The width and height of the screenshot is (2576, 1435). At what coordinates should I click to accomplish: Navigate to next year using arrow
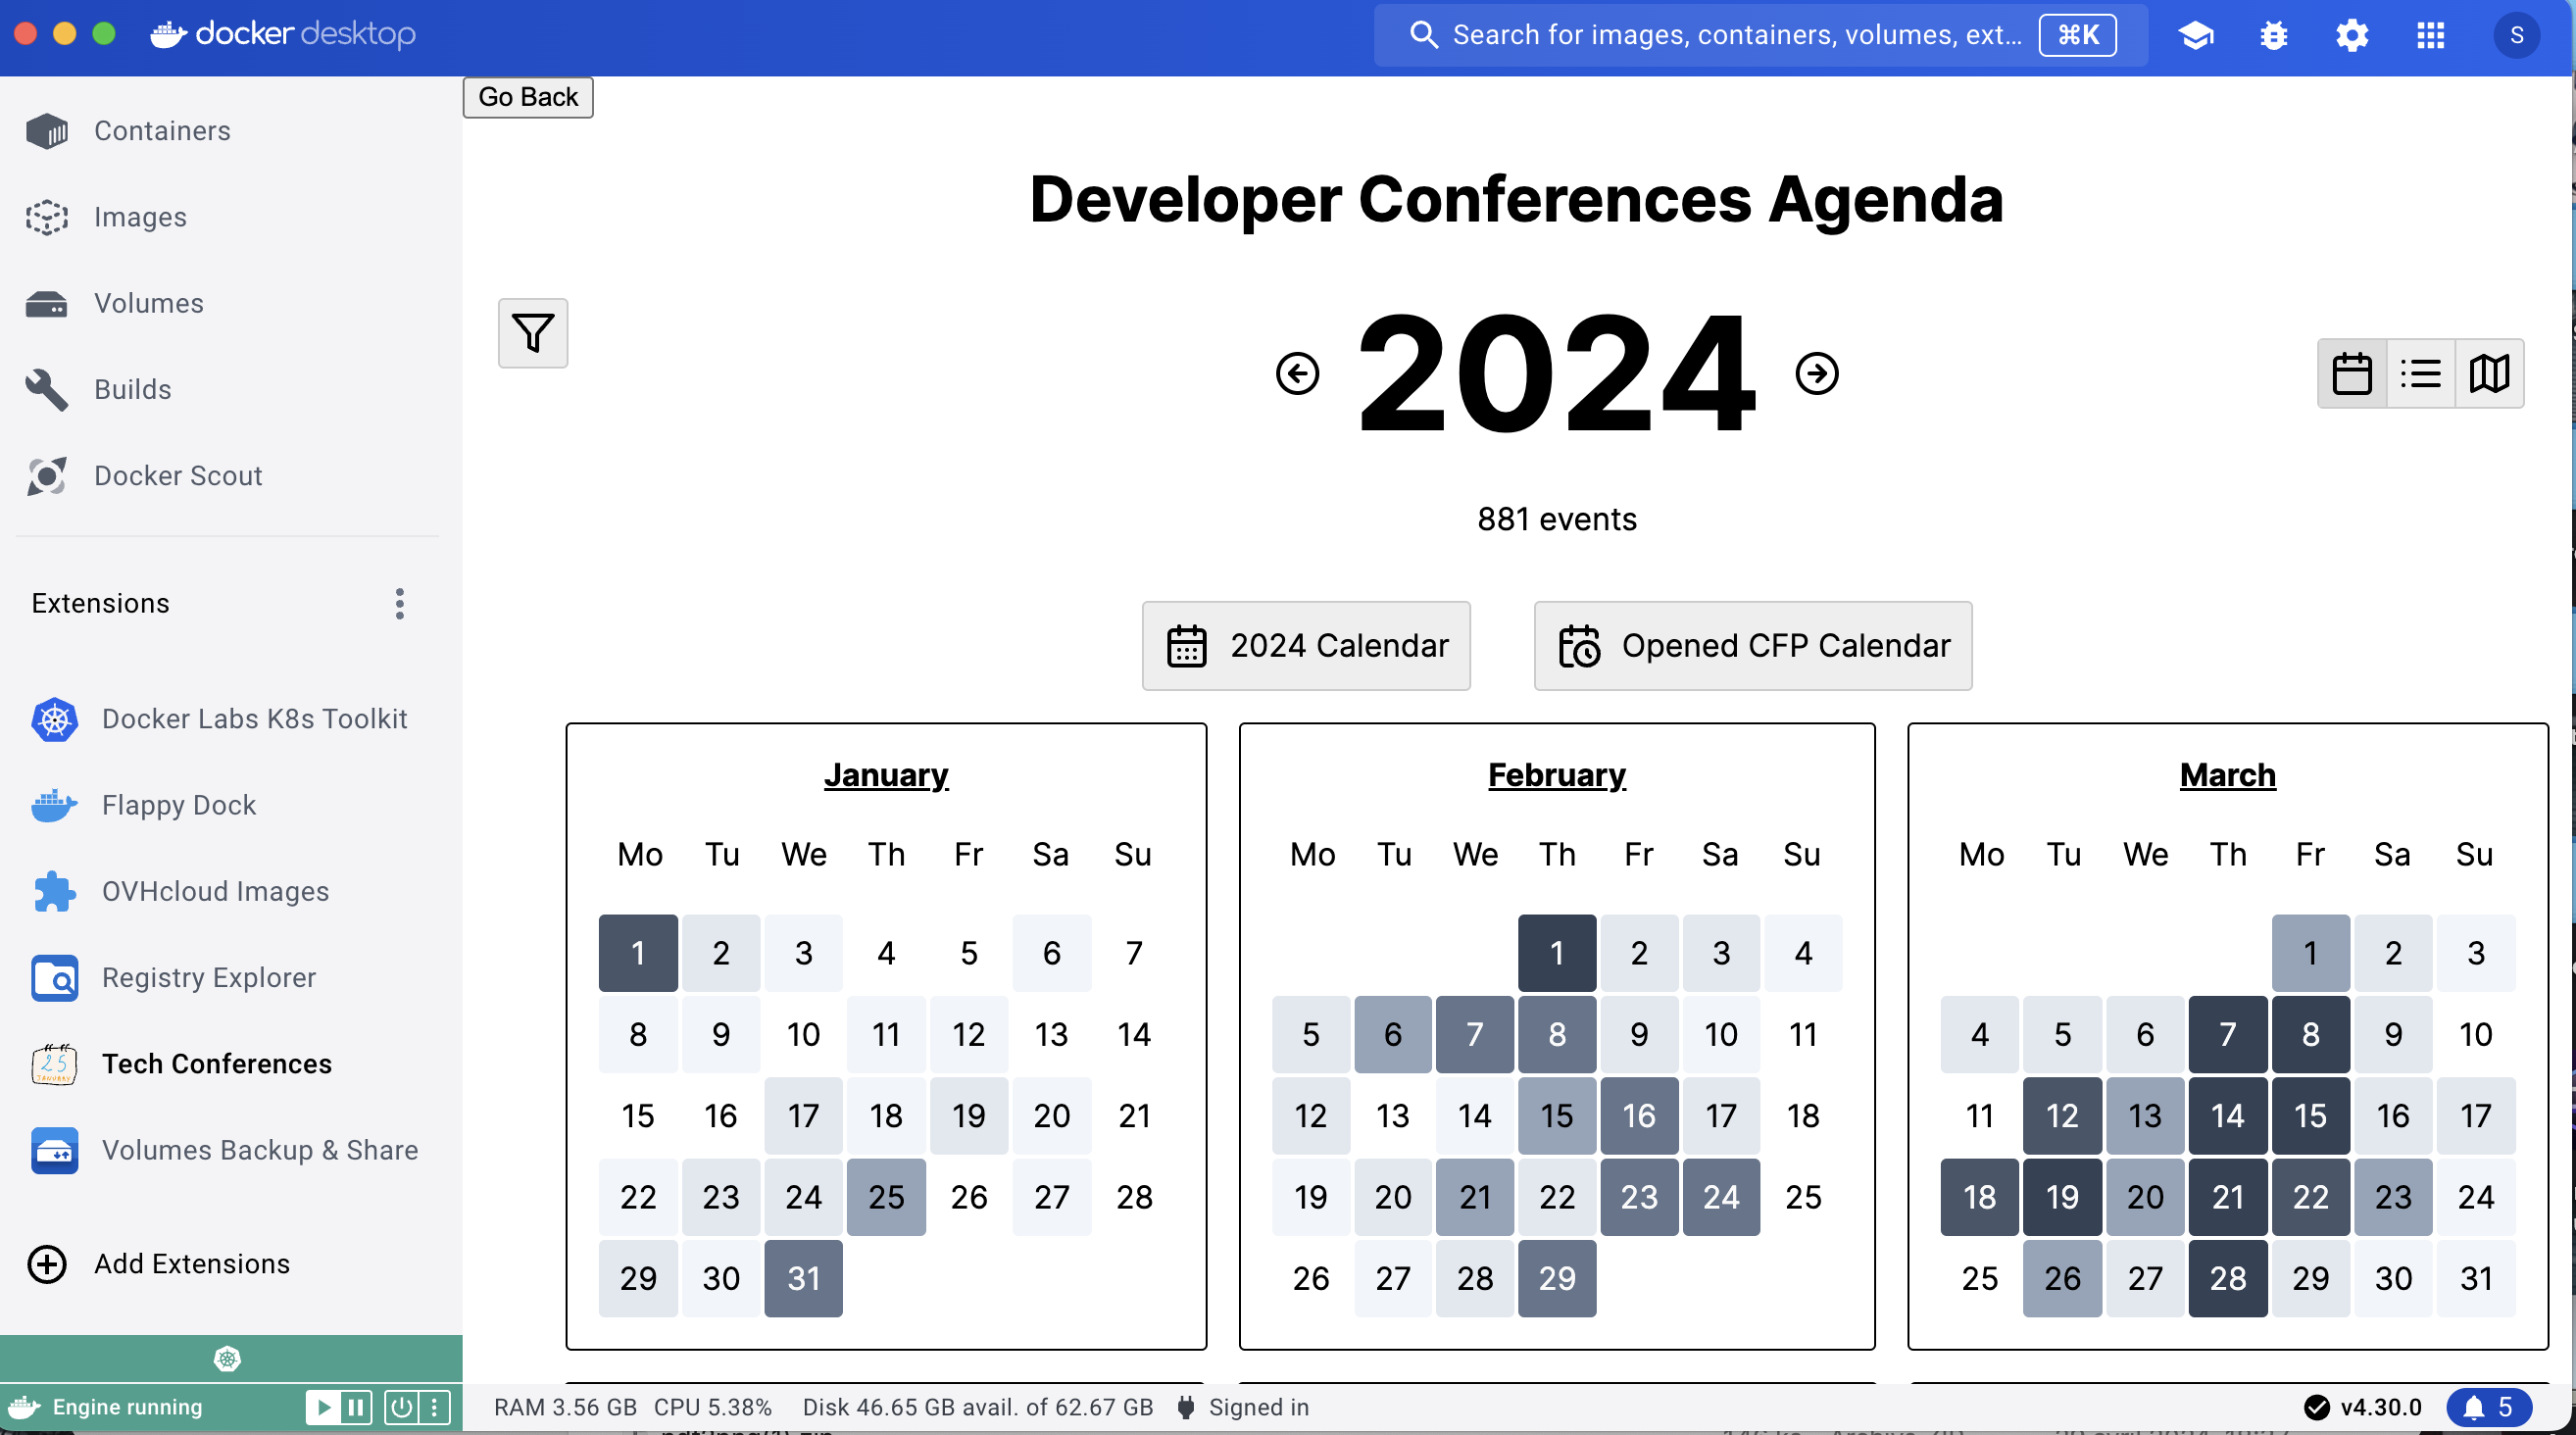coord(1816,372)
